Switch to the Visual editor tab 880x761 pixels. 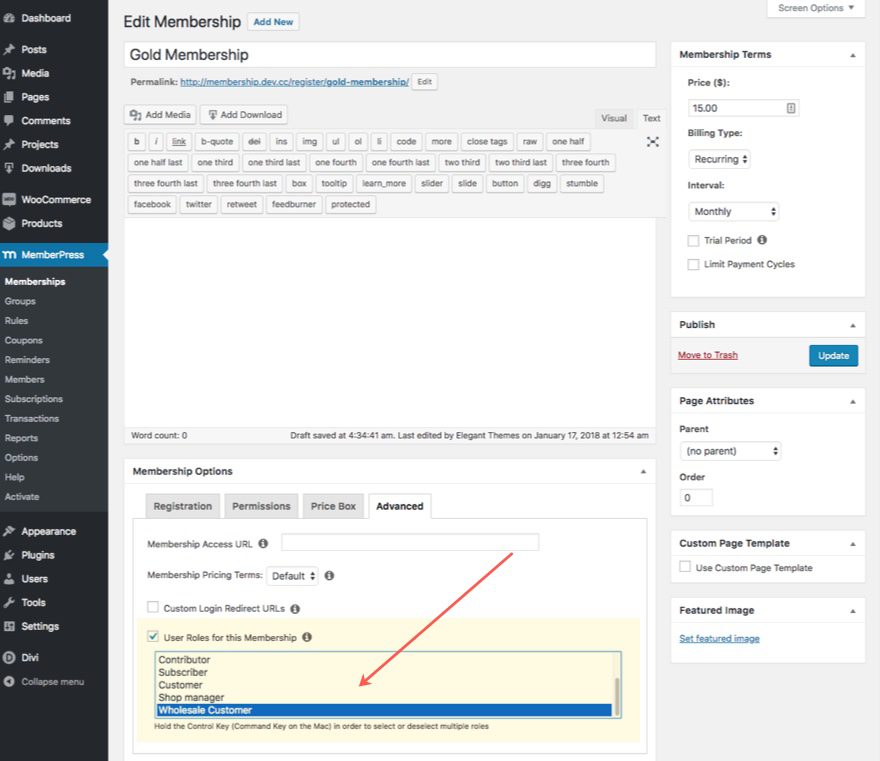(614, 118)
